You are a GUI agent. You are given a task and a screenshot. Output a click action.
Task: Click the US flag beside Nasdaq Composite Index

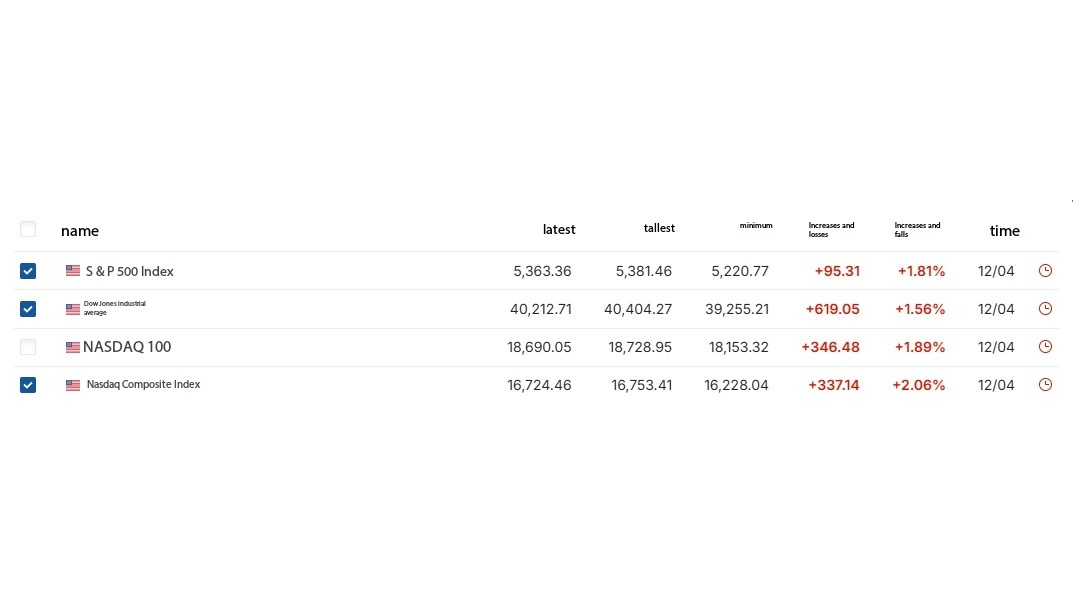tap(73, 385)
